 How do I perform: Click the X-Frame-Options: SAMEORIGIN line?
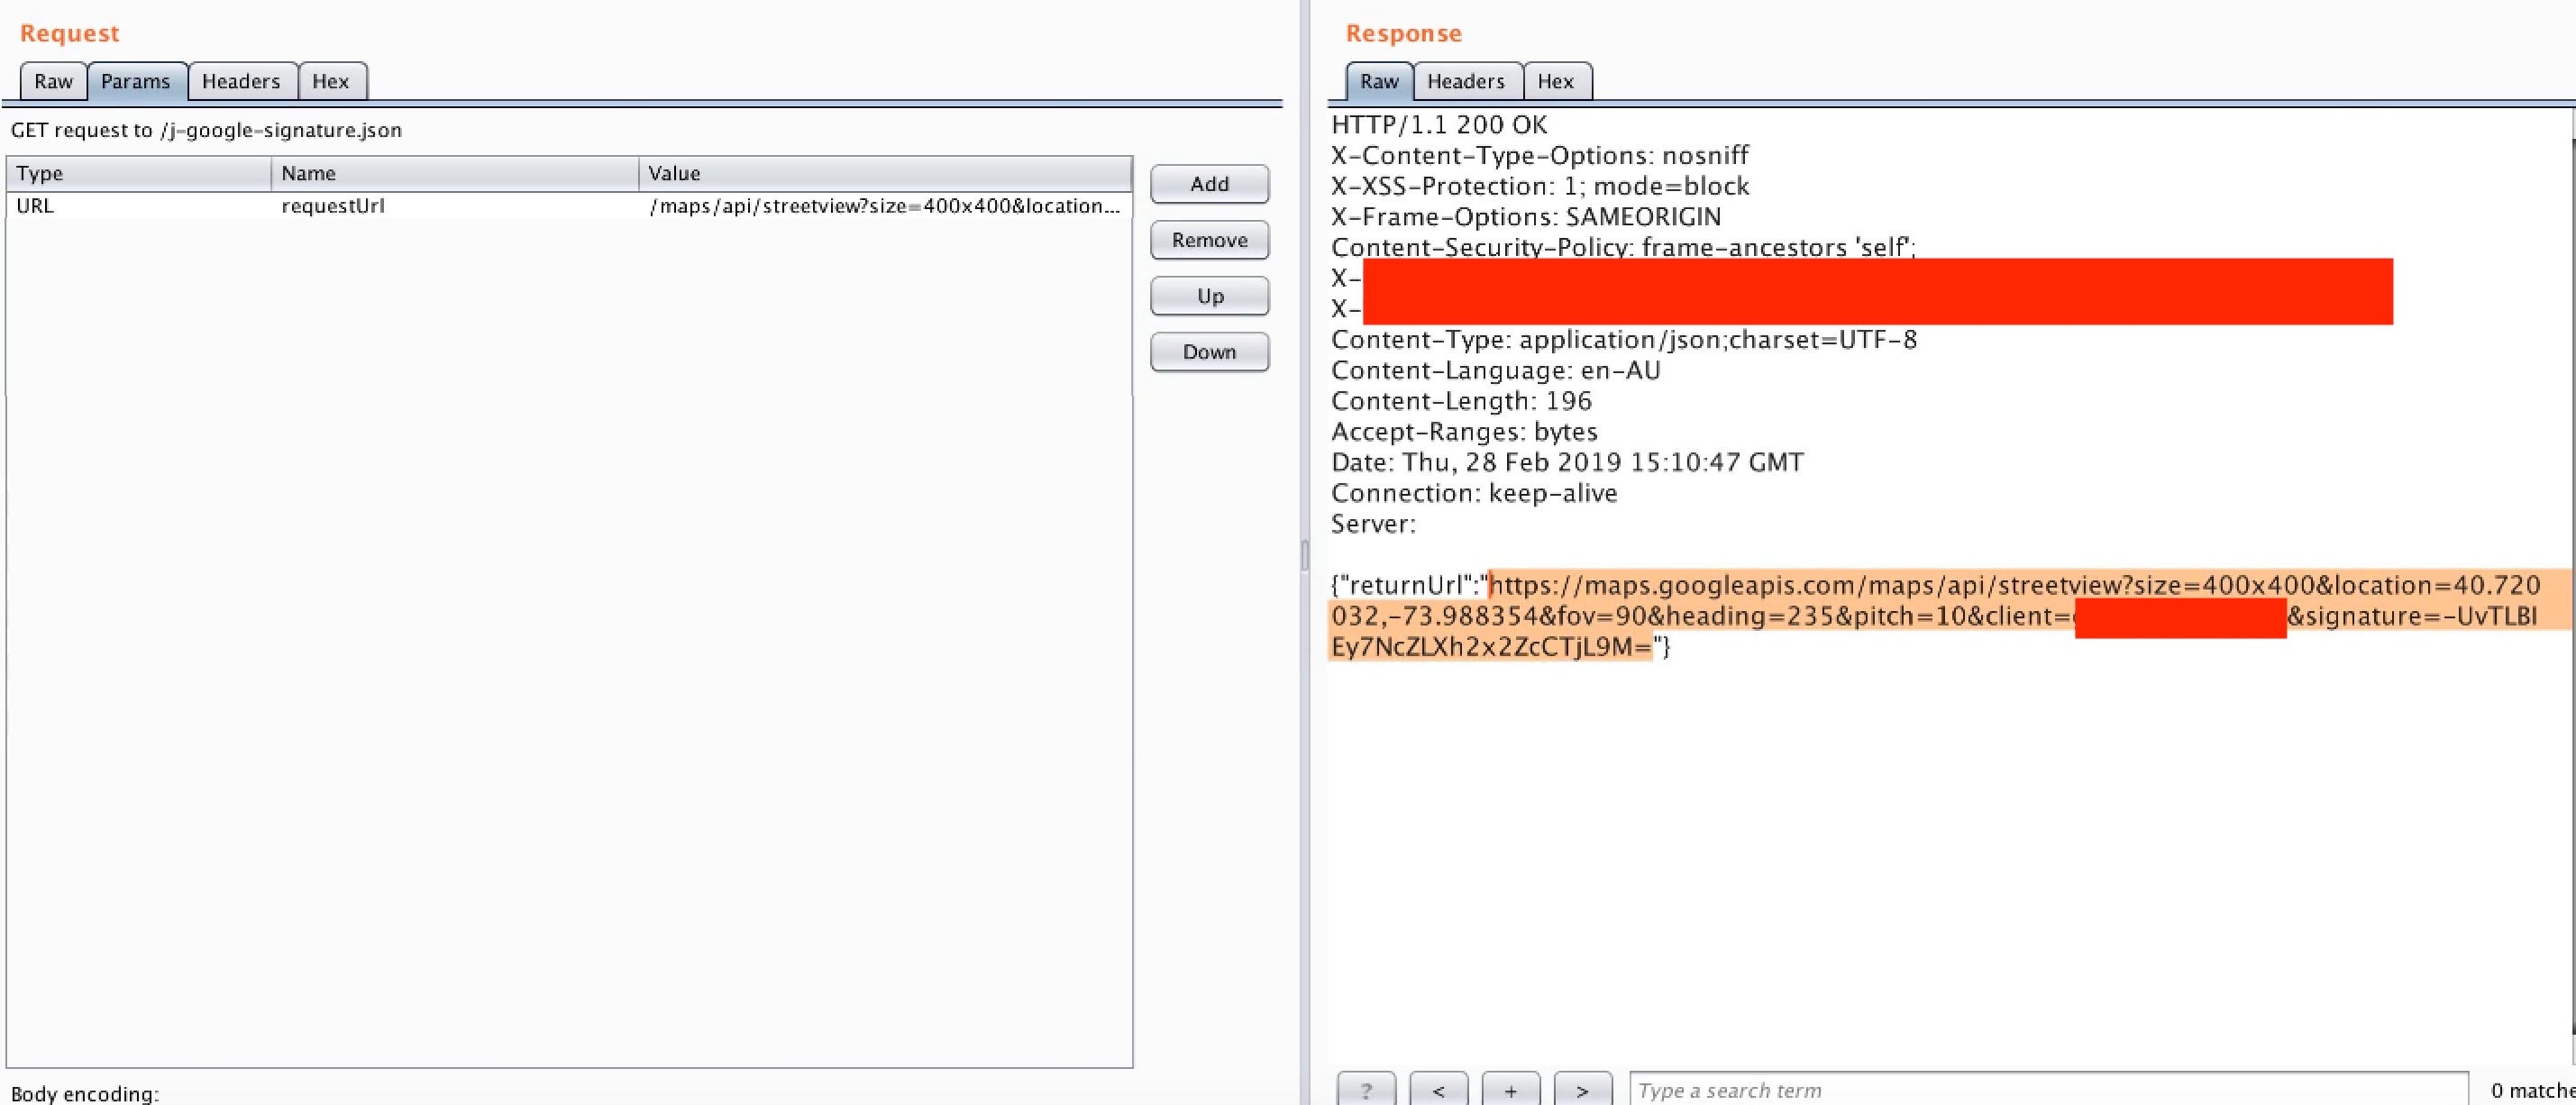coord(1526,217)
